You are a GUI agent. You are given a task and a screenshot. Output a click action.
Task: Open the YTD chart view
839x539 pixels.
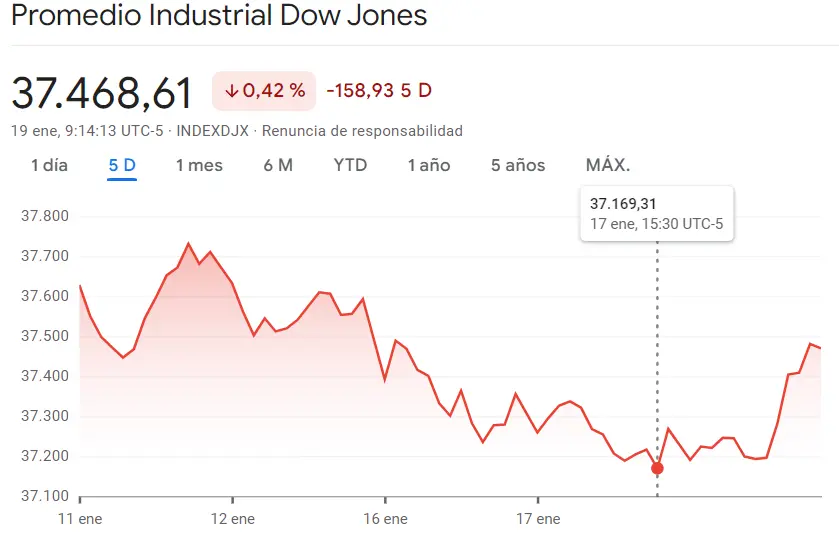(350, 165)
